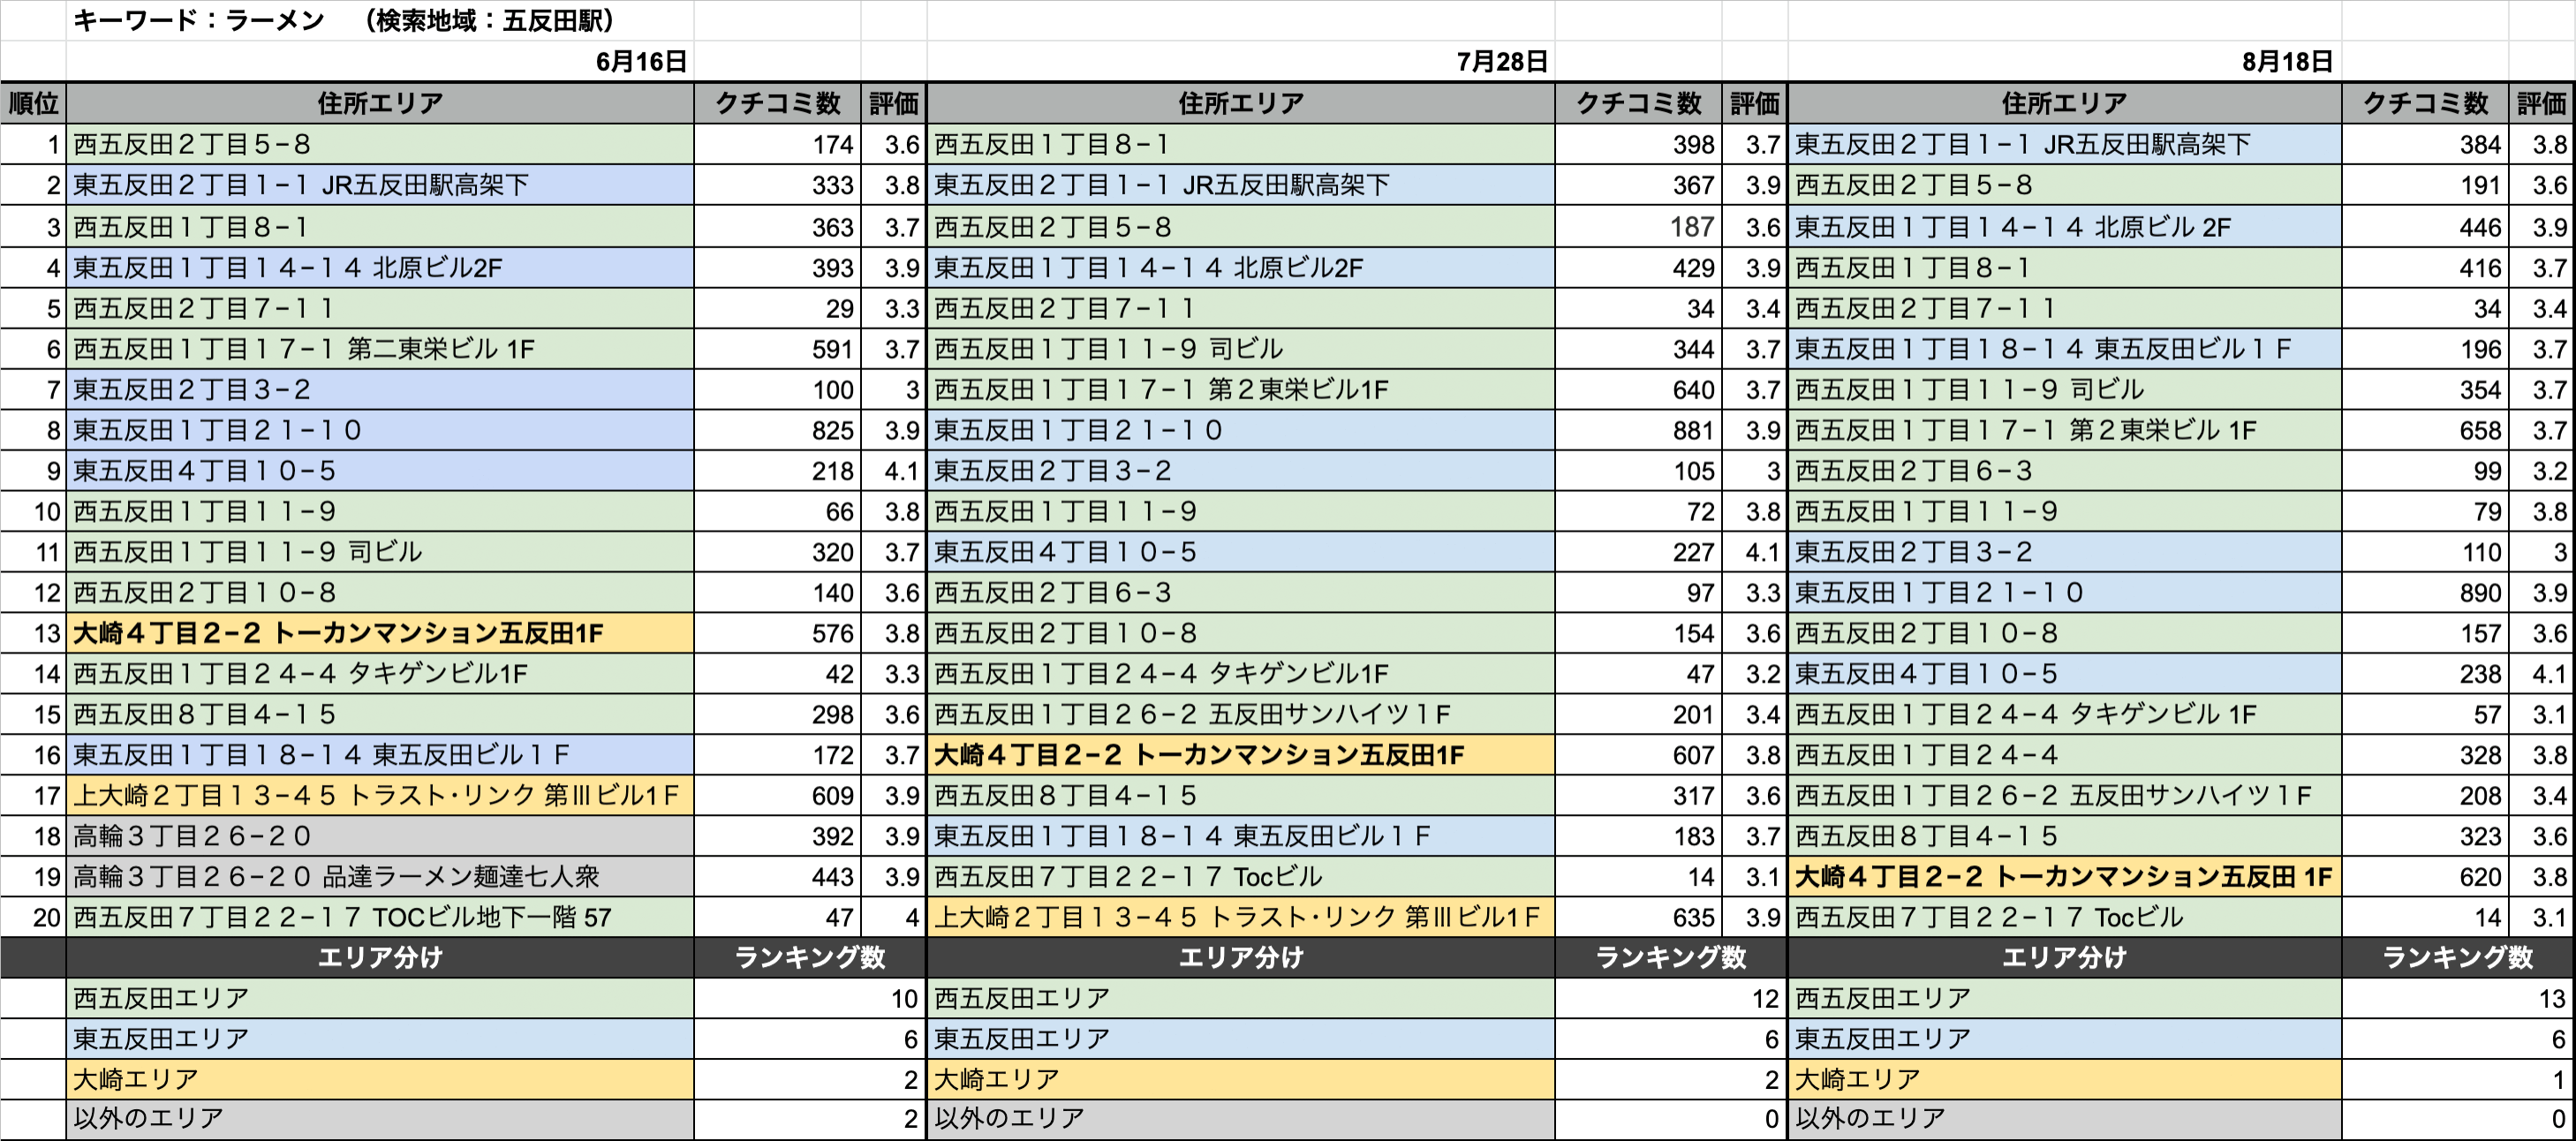Select the title cell 'キーワード：ラーメン'

coord(380,20)
